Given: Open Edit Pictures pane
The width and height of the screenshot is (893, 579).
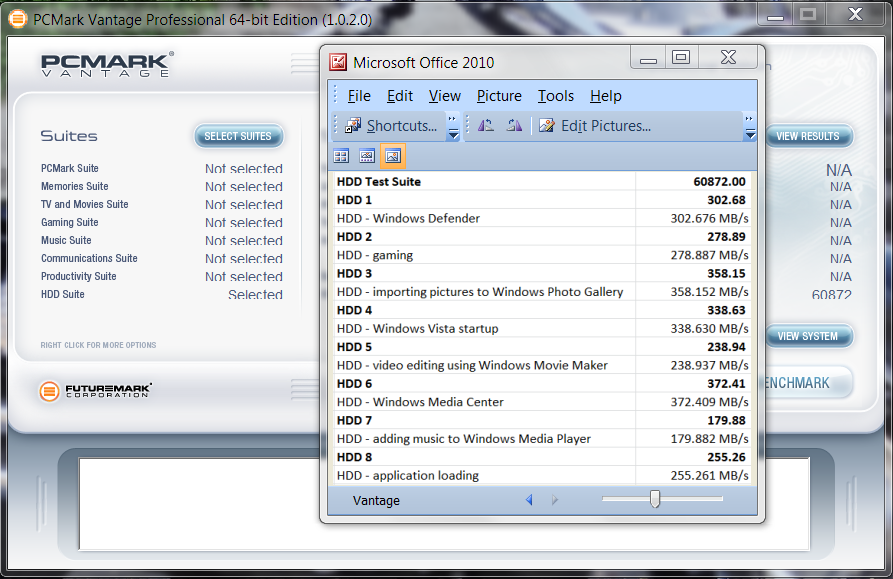Looking at the screenshot, I should [595, 126].
